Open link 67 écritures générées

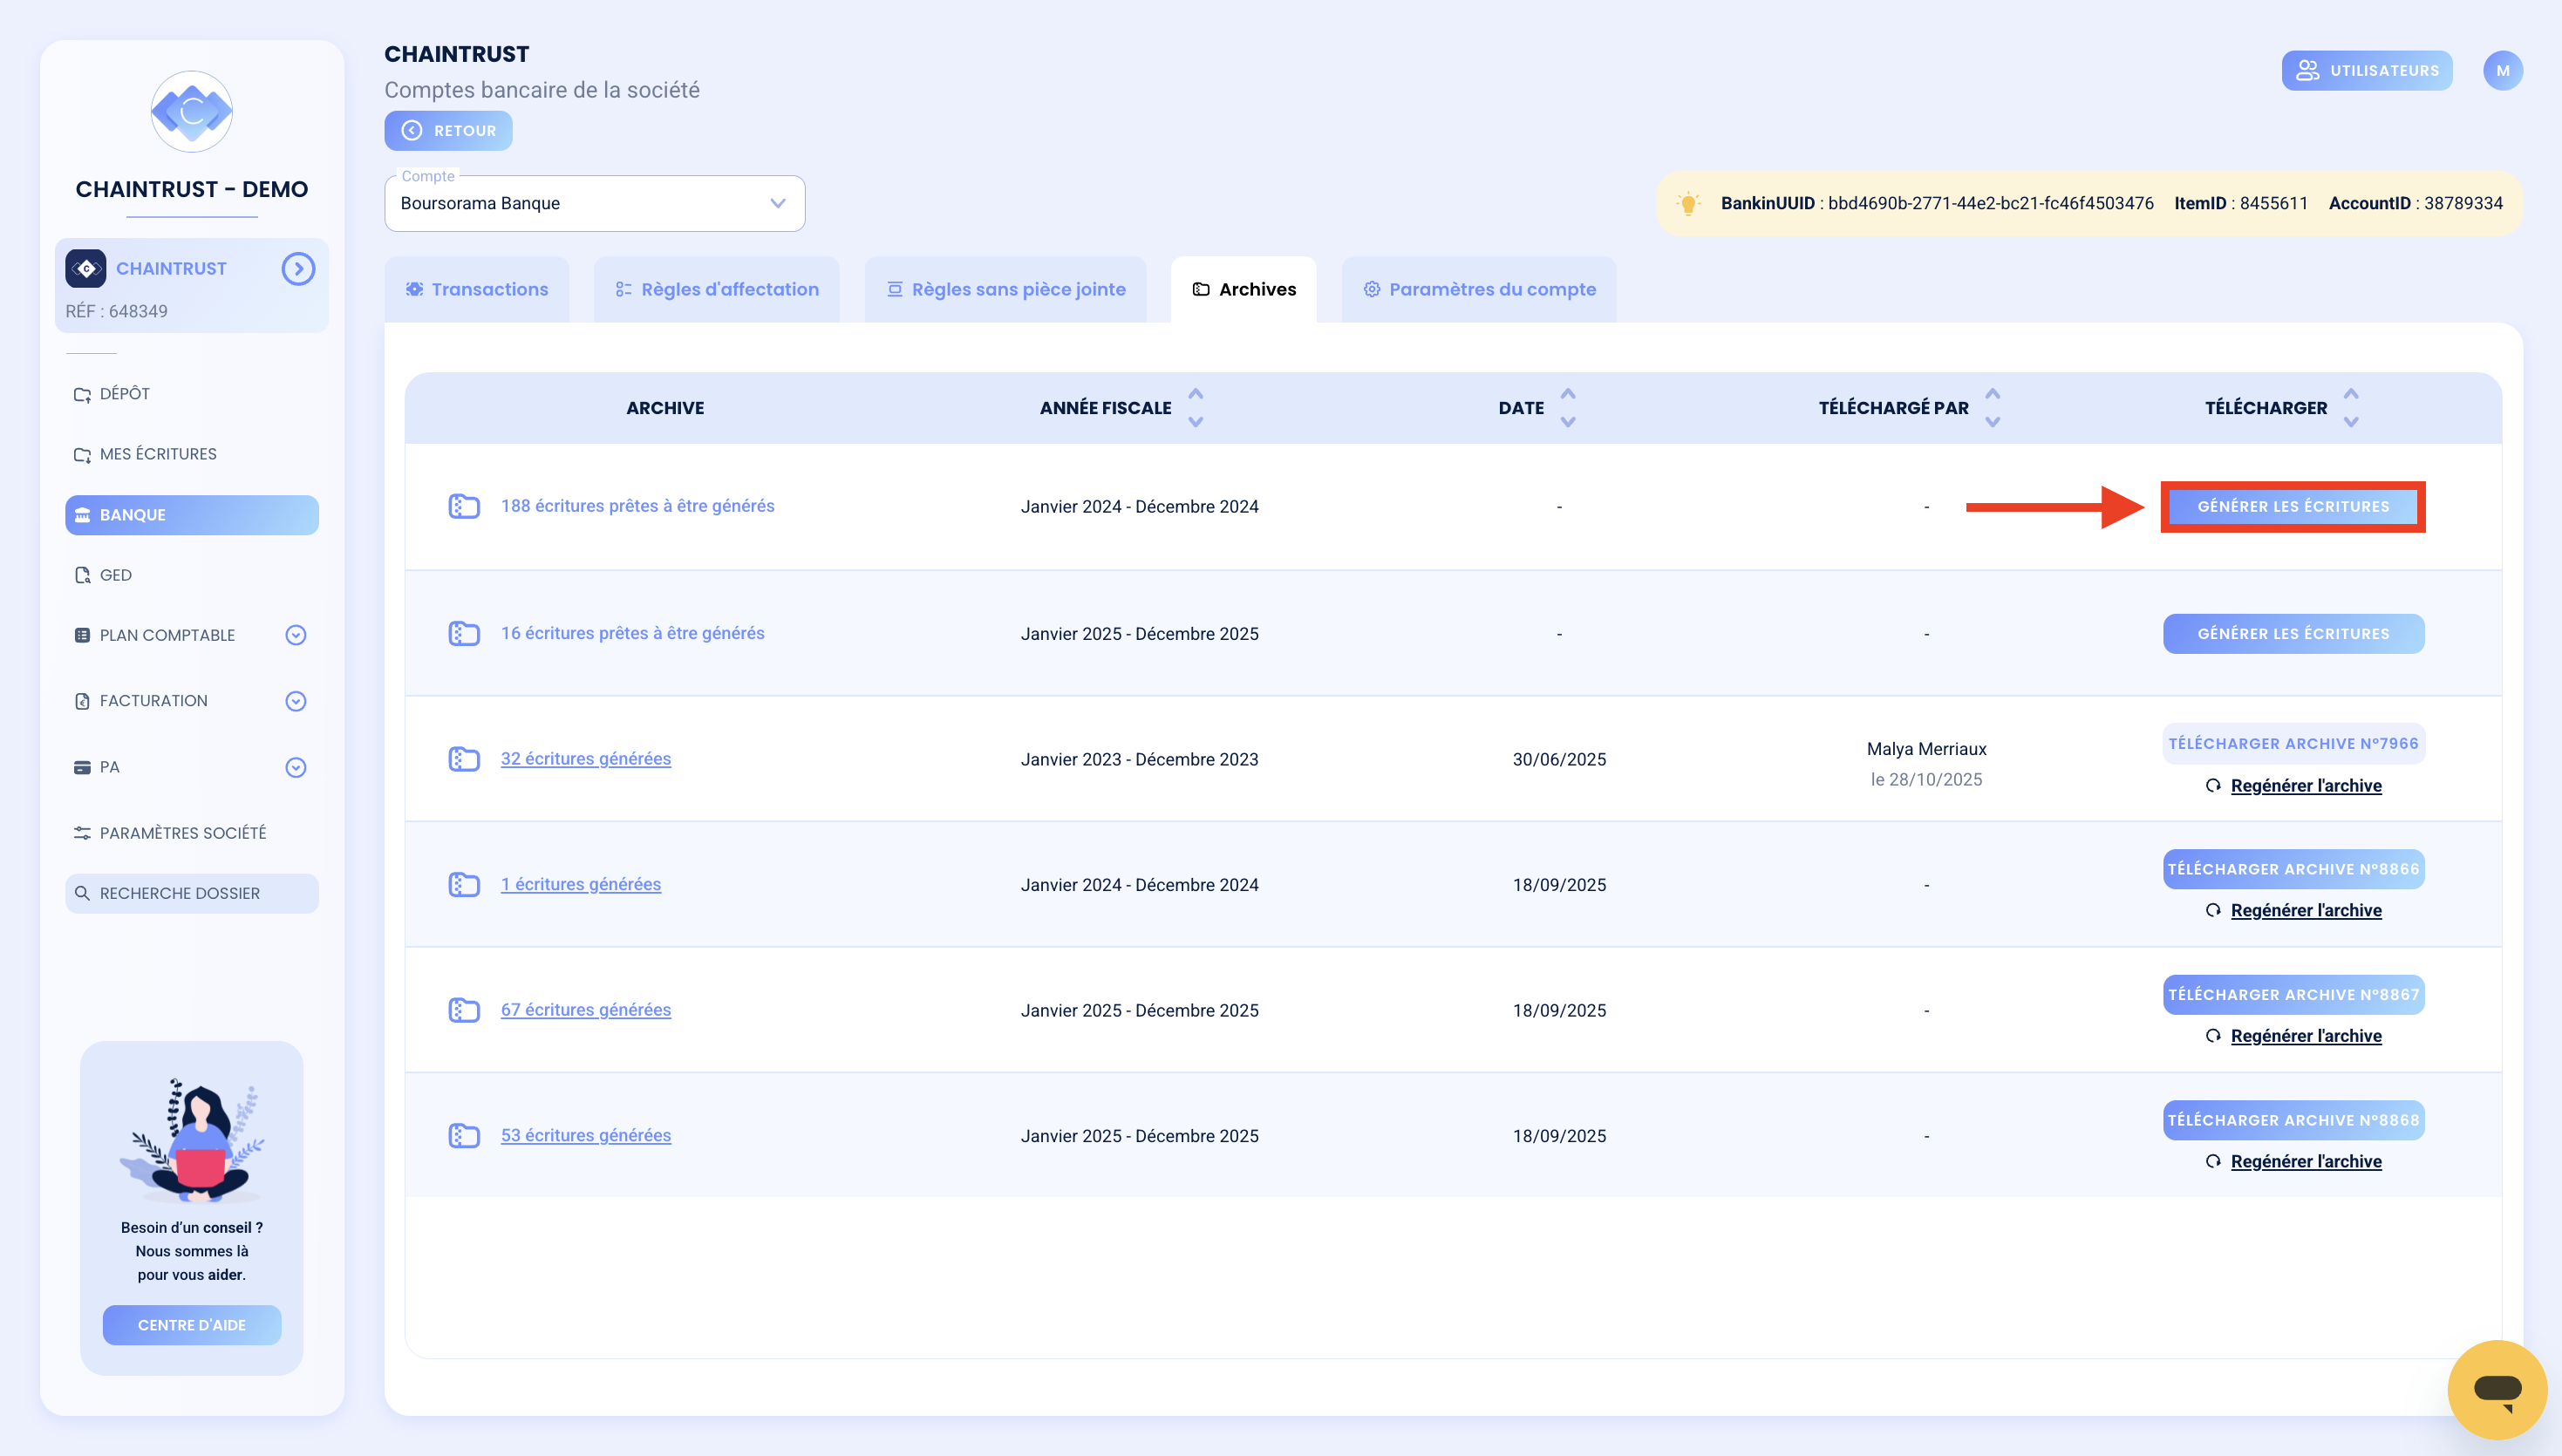click(x=586, y=1010)
